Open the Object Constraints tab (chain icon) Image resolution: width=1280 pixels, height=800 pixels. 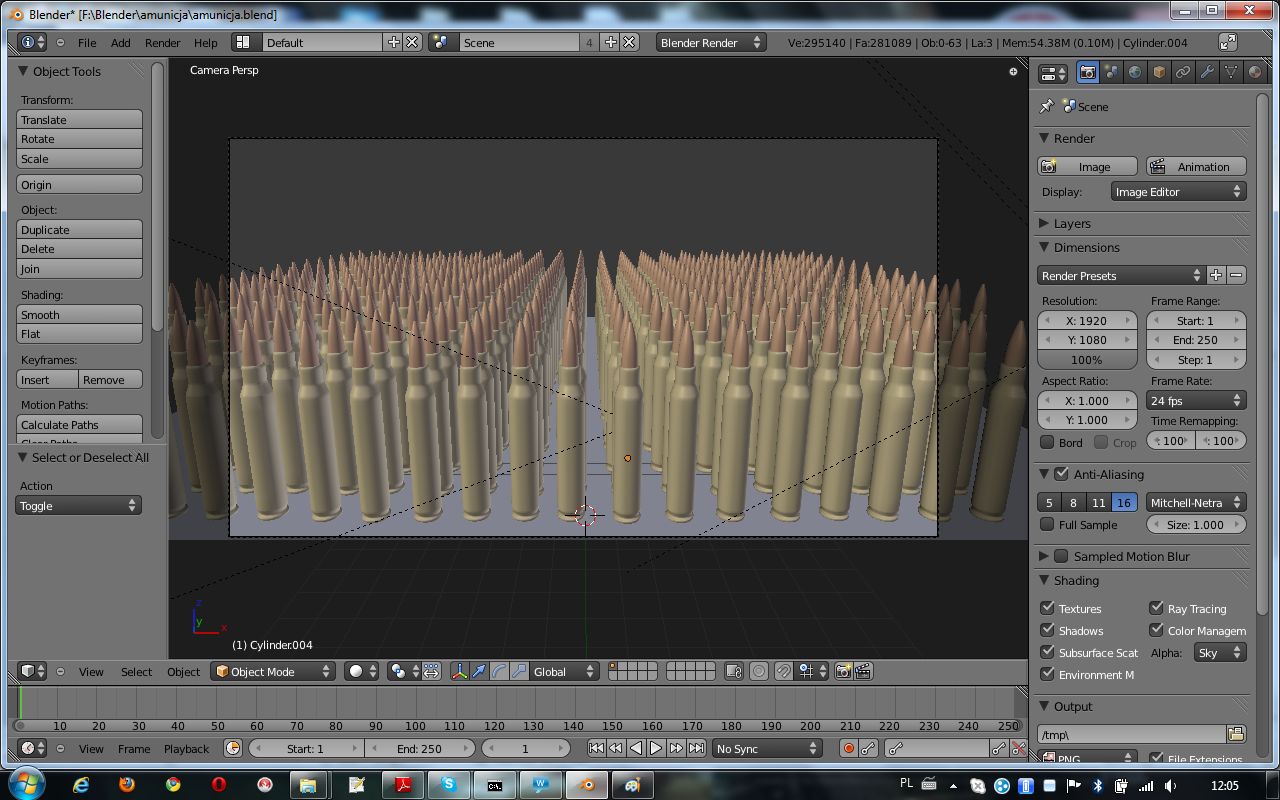1183,73
